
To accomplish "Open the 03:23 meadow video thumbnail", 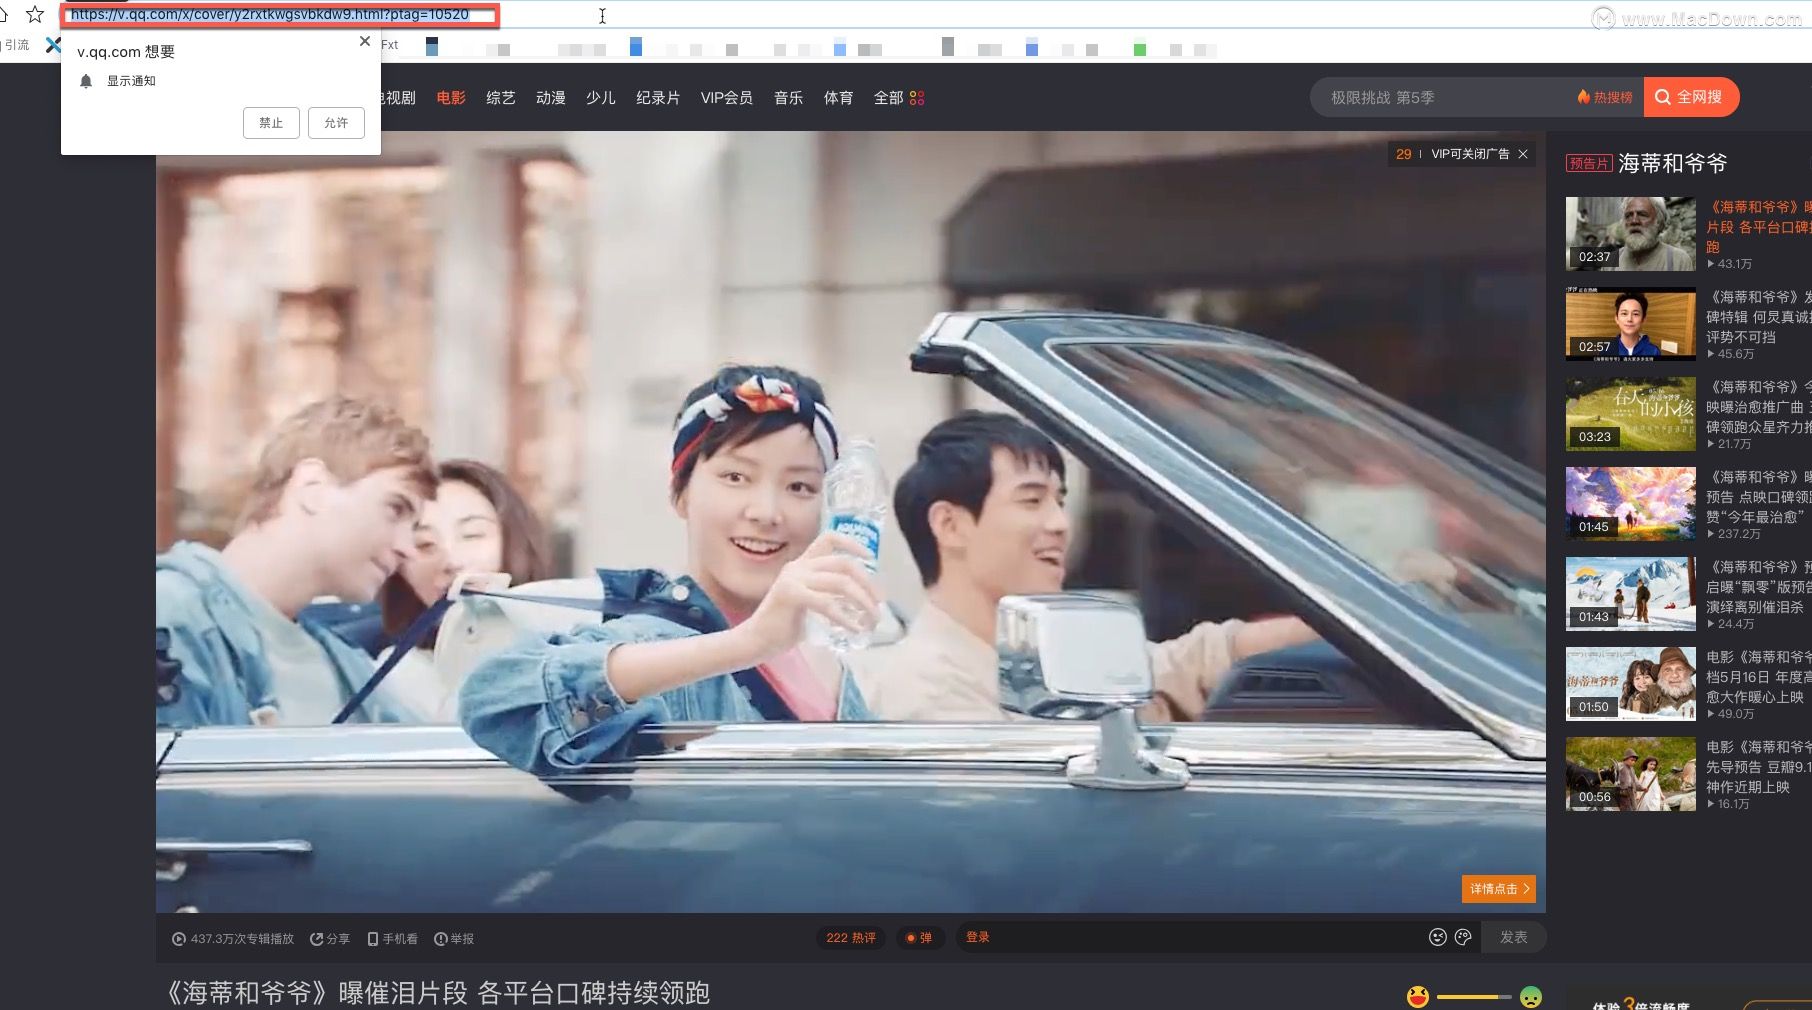I will tap(1631, 414).
